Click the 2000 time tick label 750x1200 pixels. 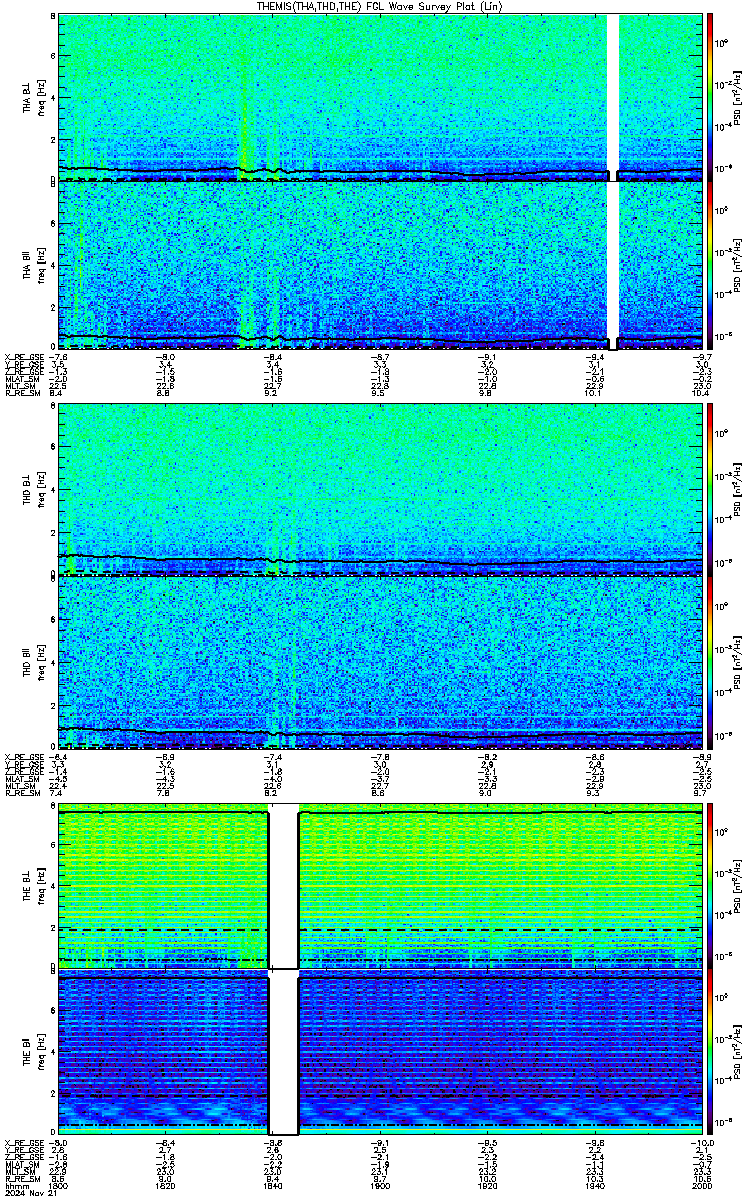pyautogui.click(x=701, y=1186)
